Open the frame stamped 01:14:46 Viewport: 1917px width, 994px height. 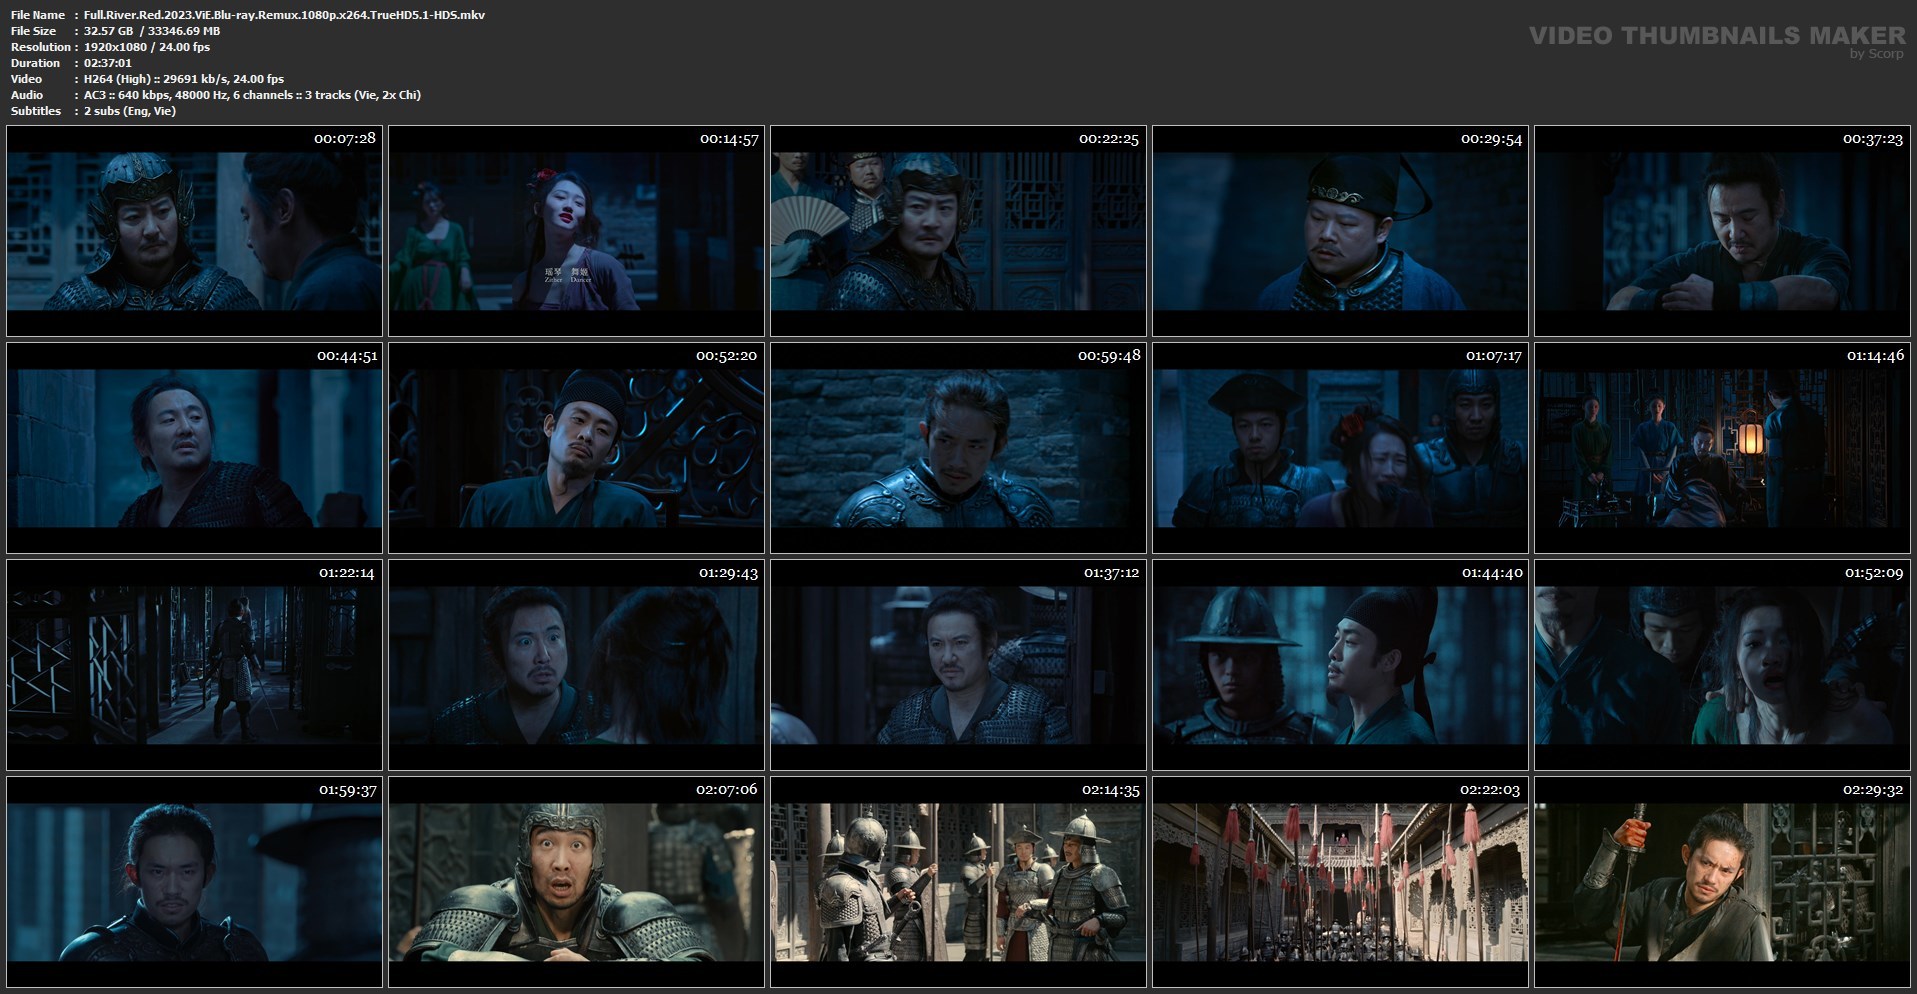(x=1722, y=448)
